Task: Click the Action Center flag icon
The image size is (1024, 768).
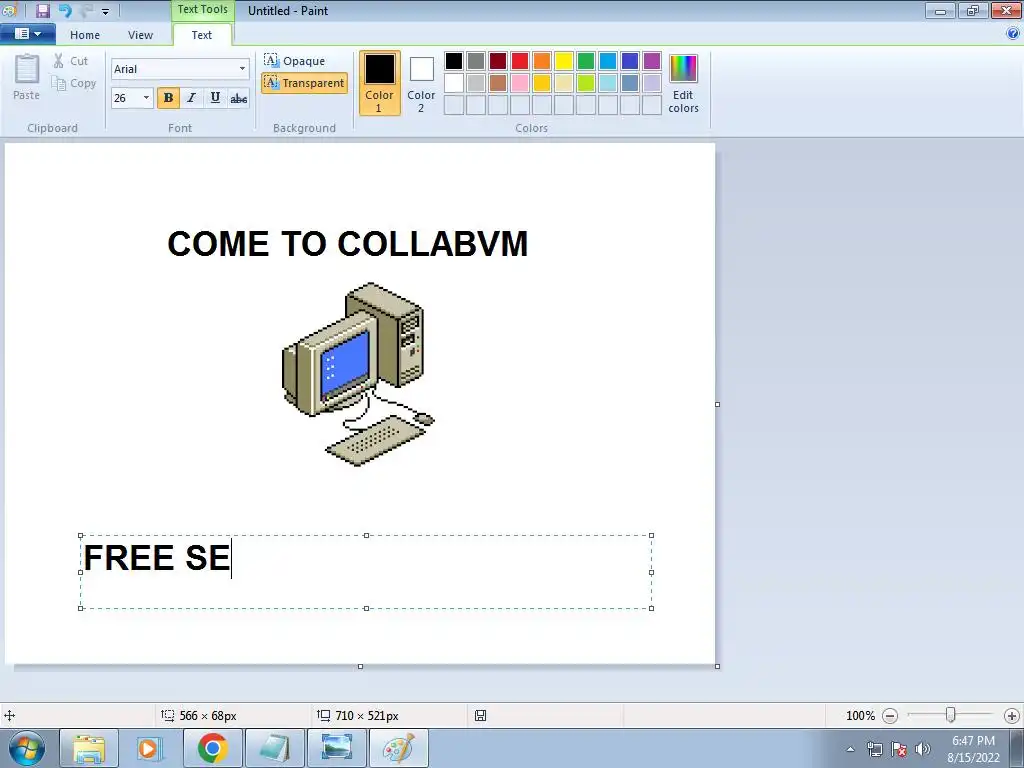Action: 899,749
